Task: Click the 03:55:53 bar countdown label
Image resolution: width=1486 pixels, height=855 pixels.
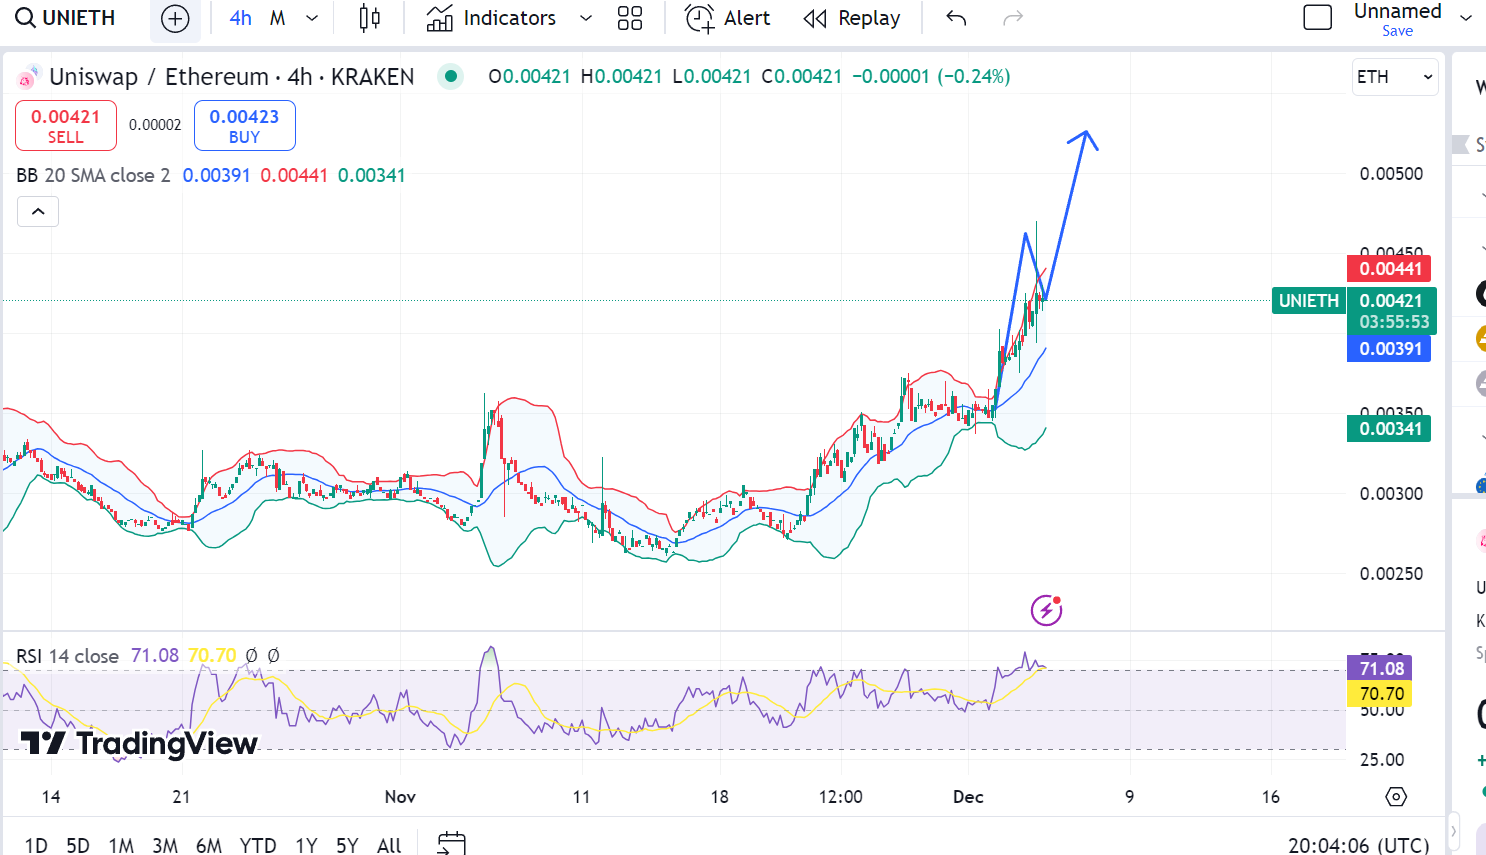Action: (1394, 322)
